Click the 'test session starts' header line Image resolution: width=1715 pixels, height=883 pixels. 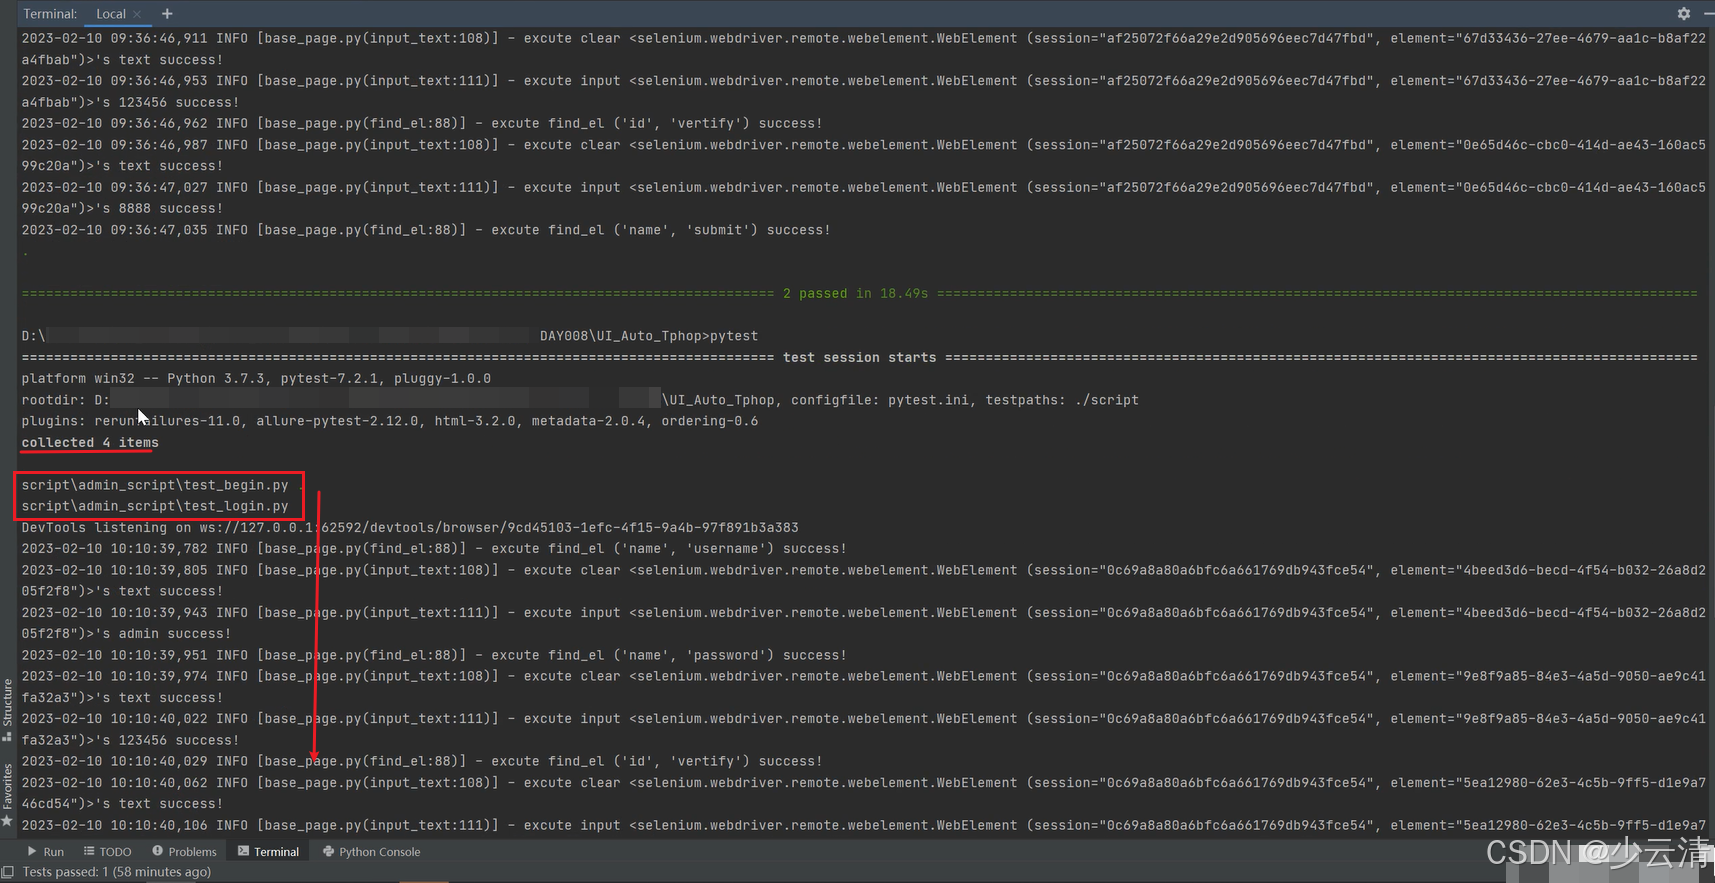(860, 357)
